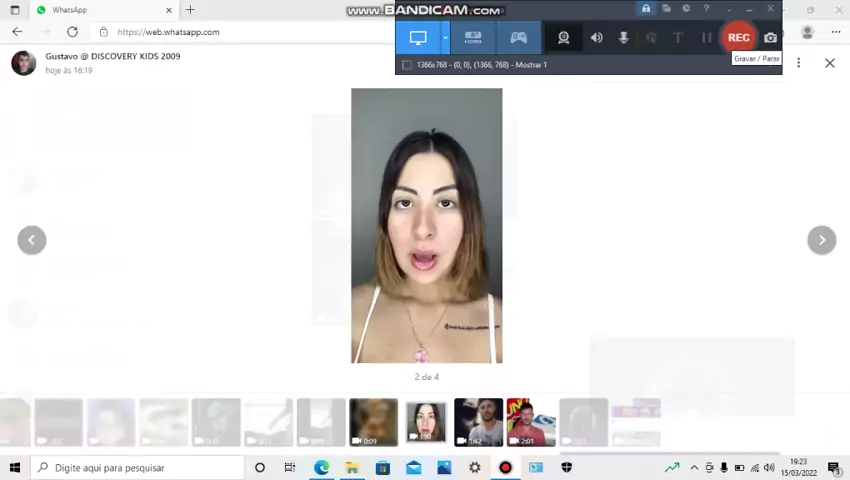Open the WhatsApp viewer three-dot menu

(x=798, y=63)
